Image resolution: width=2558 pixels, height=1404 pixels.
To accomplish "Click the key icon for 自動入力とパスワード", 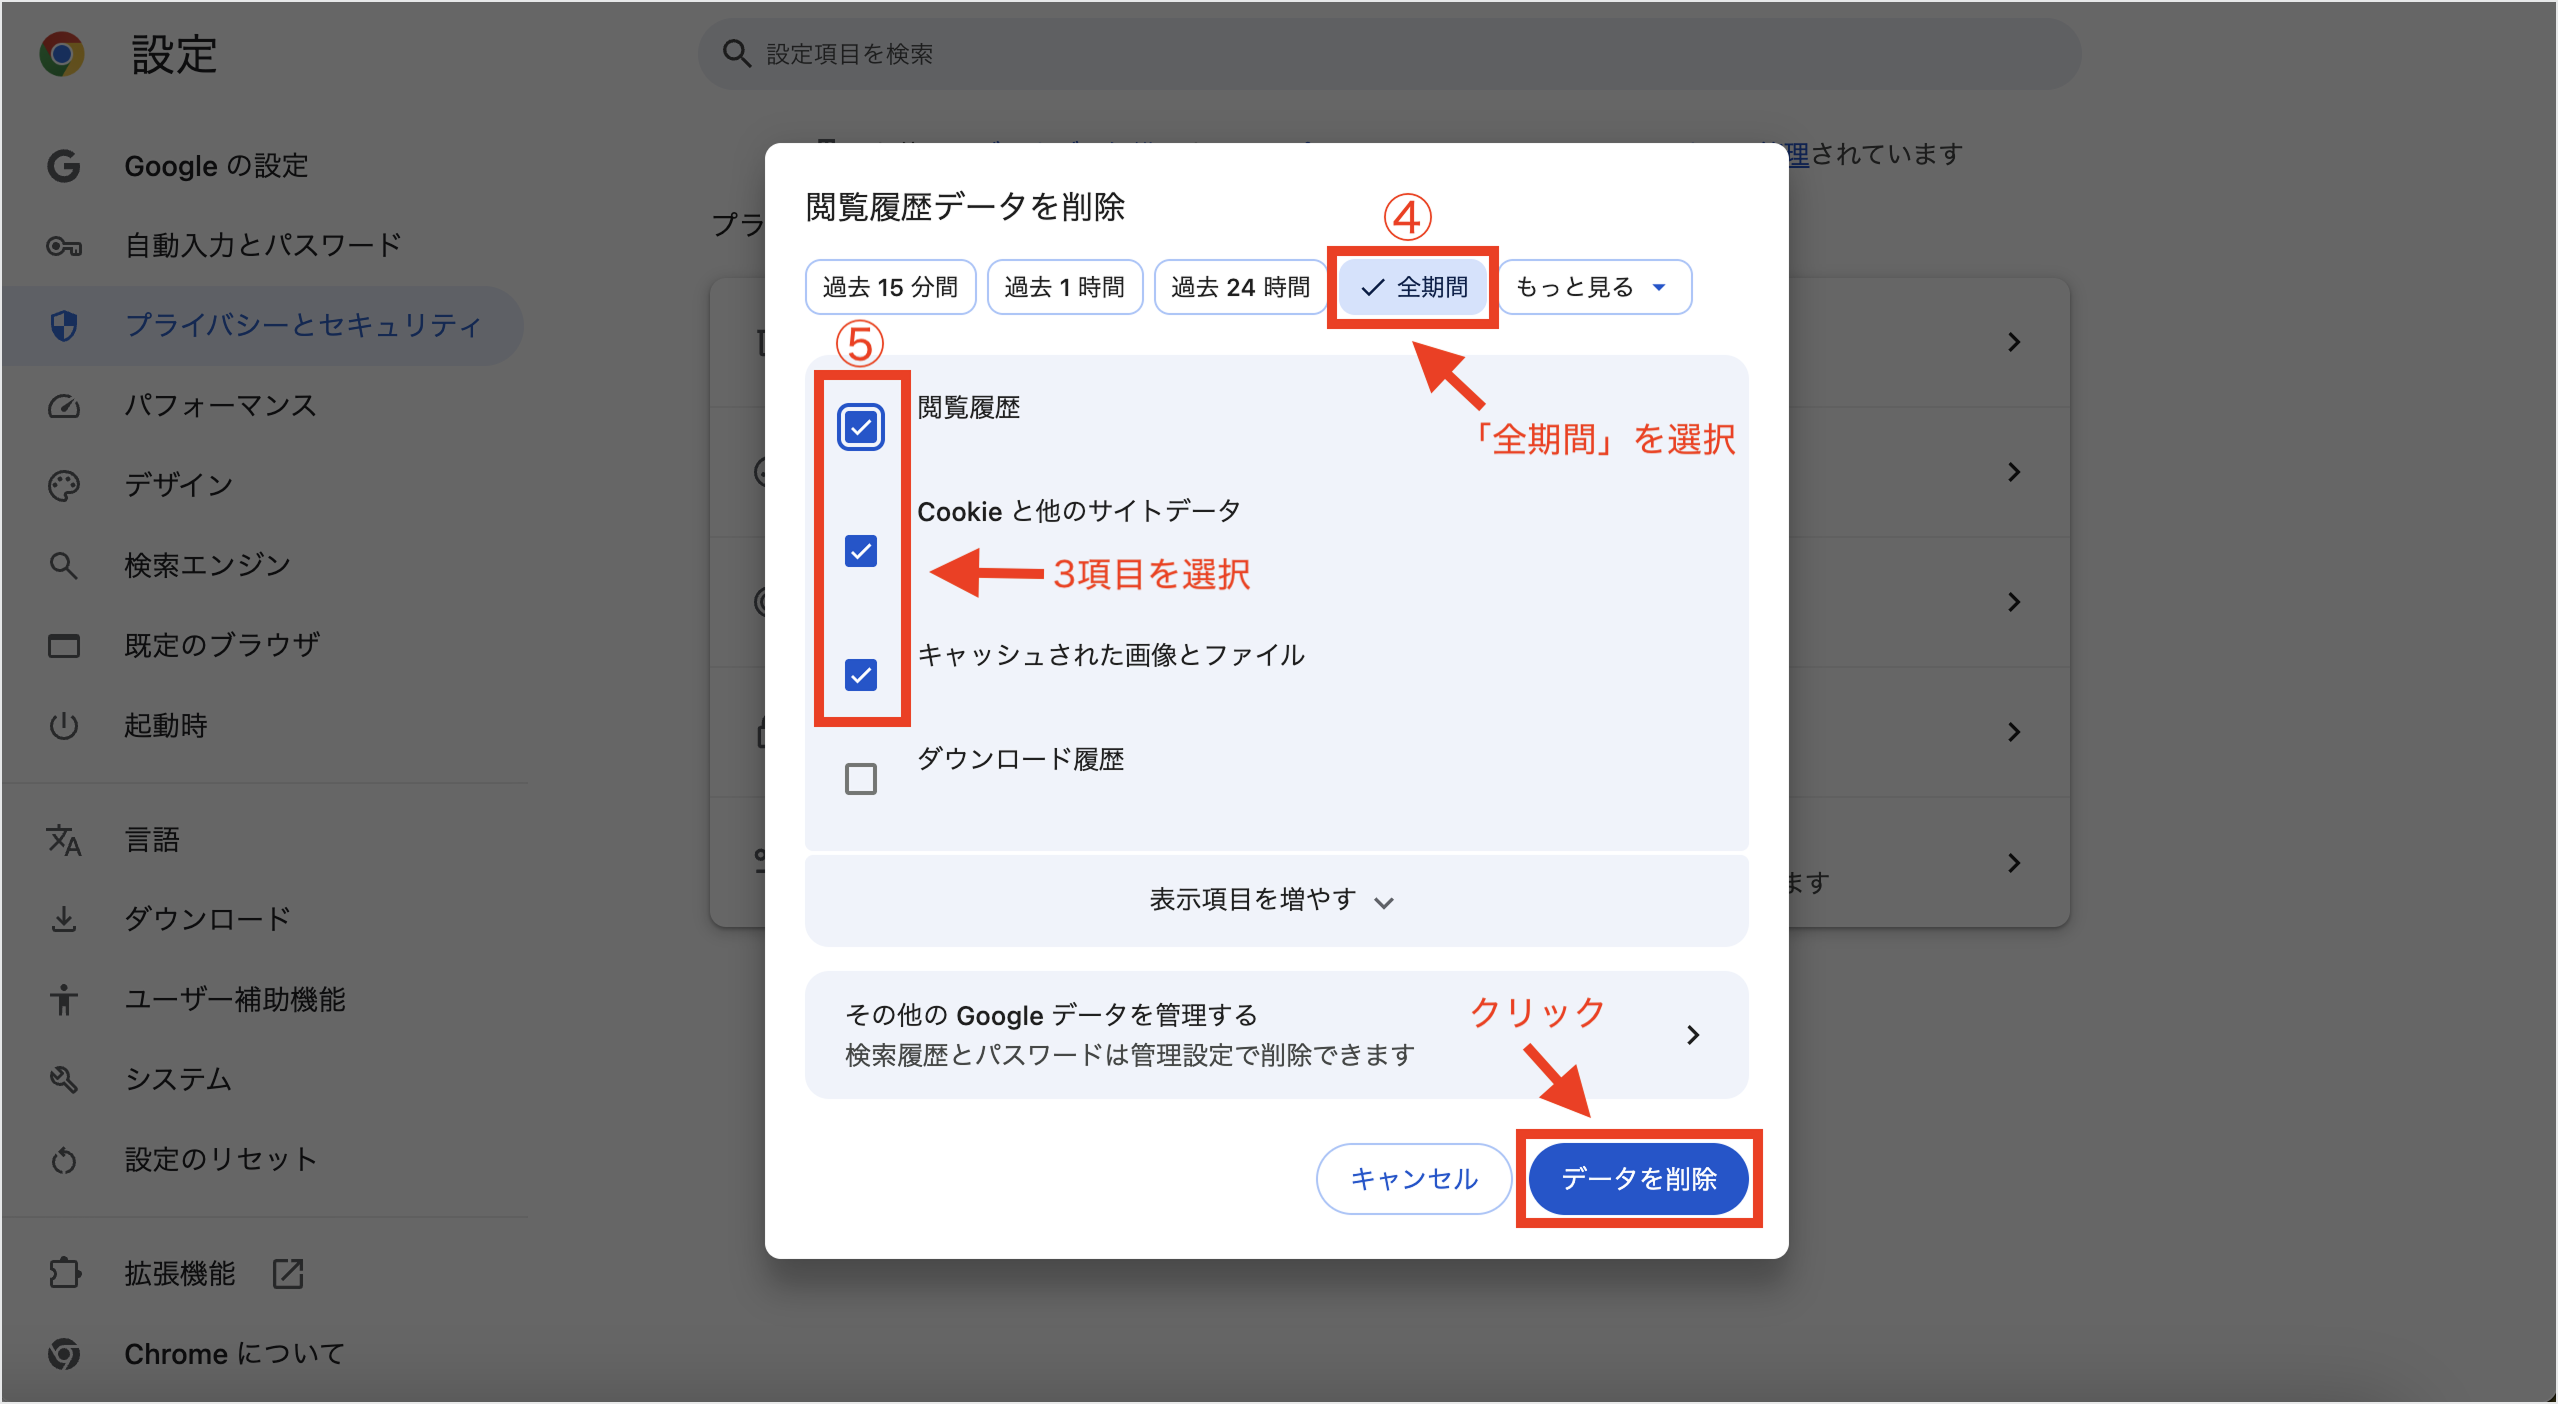I will pos(64,244).
